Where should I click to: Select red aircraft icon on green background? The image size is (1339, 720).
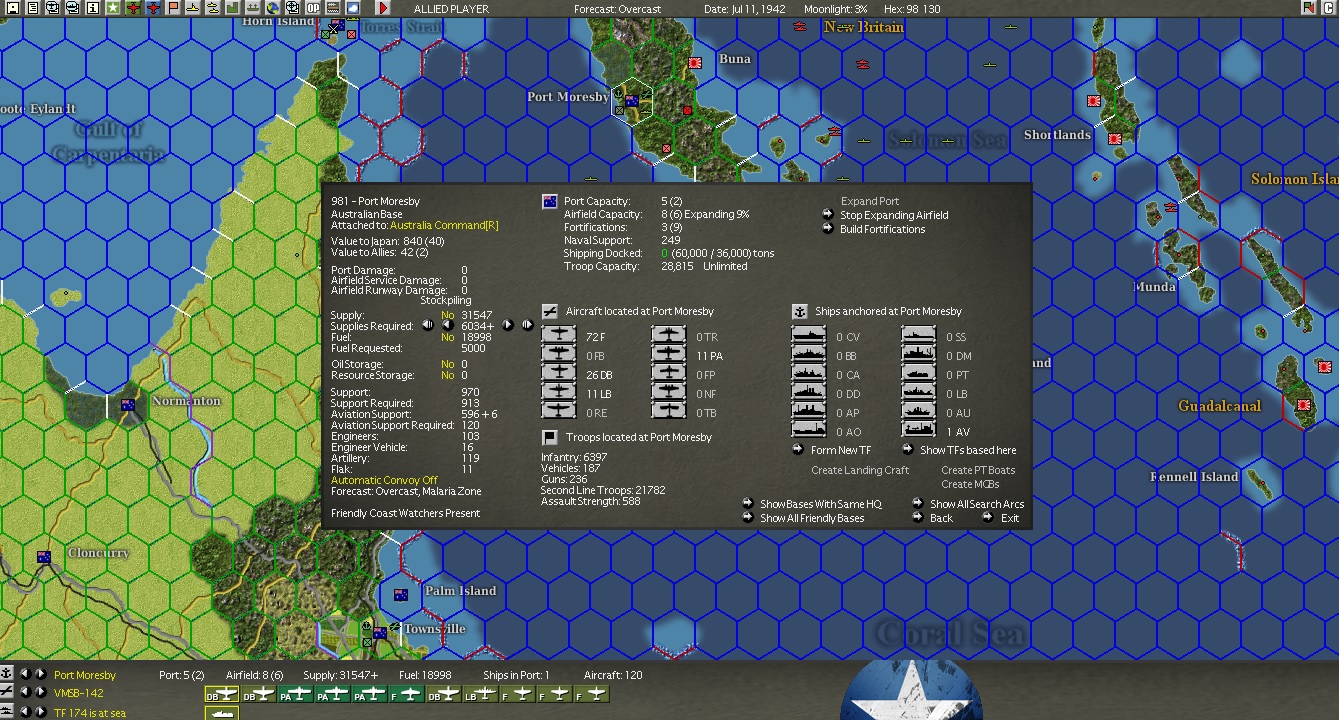pos(133,8)
